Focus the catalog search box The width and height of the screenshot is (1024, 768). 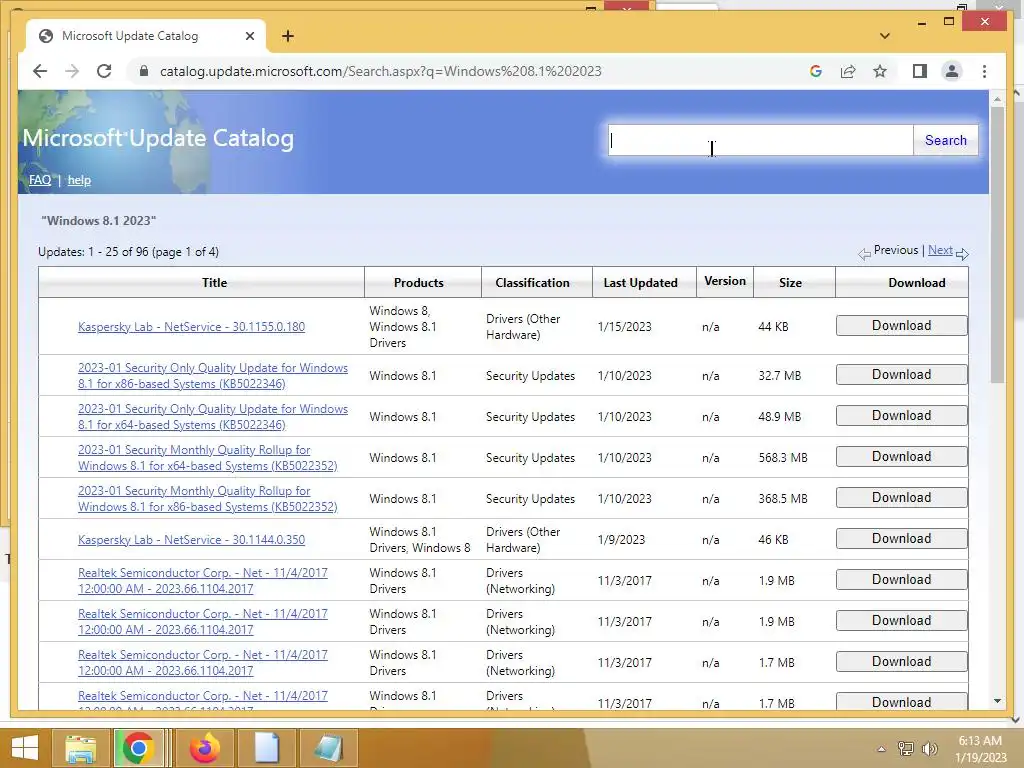[x=760, y=140]
